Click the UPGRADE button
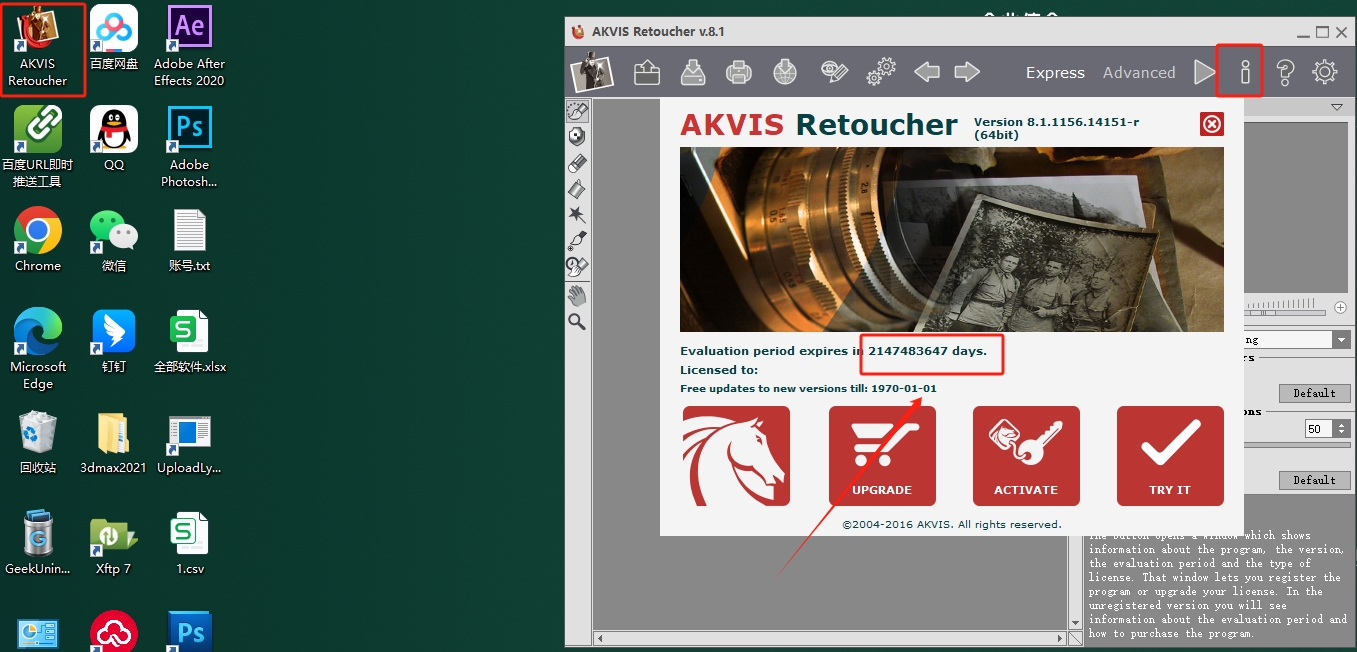Screen dimensions: 1357x652 (x=882, y=456)
